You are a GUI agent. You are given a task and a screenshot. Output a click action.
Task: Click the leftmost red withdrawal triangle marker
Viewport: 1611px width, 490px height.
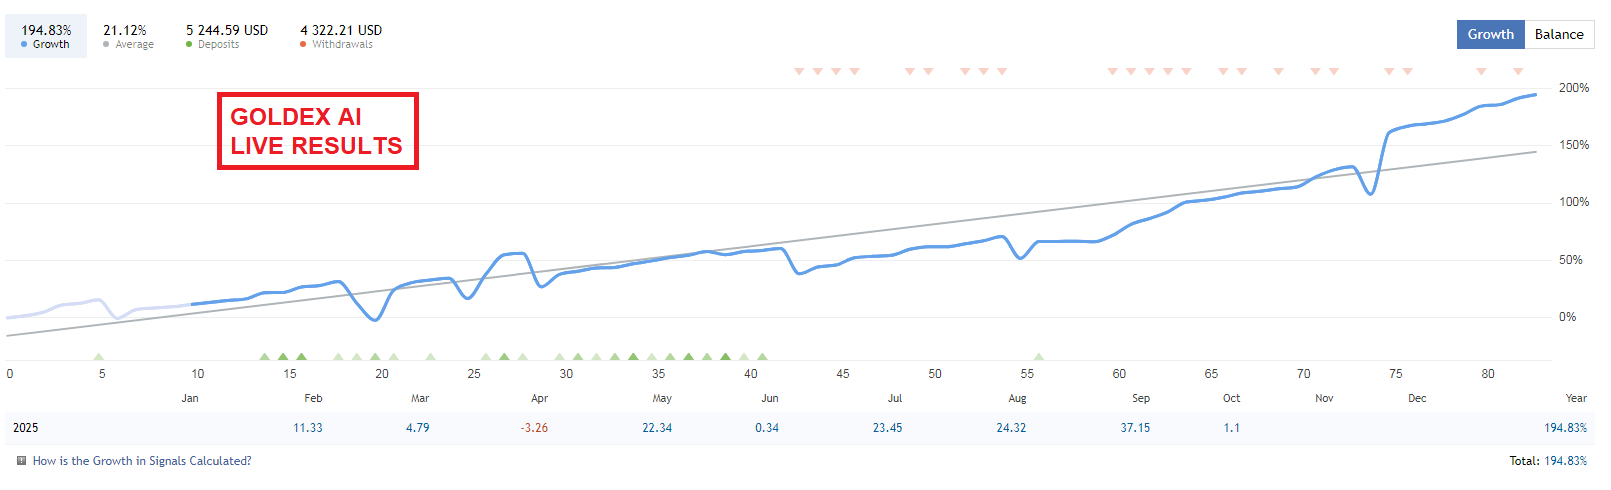point(799,71)
